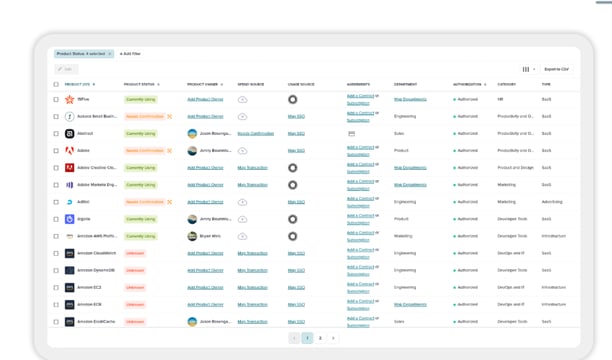The image size is (612, 360).
Task: Click the AdRoll product logo icon
Action: [x=69, y=202]
